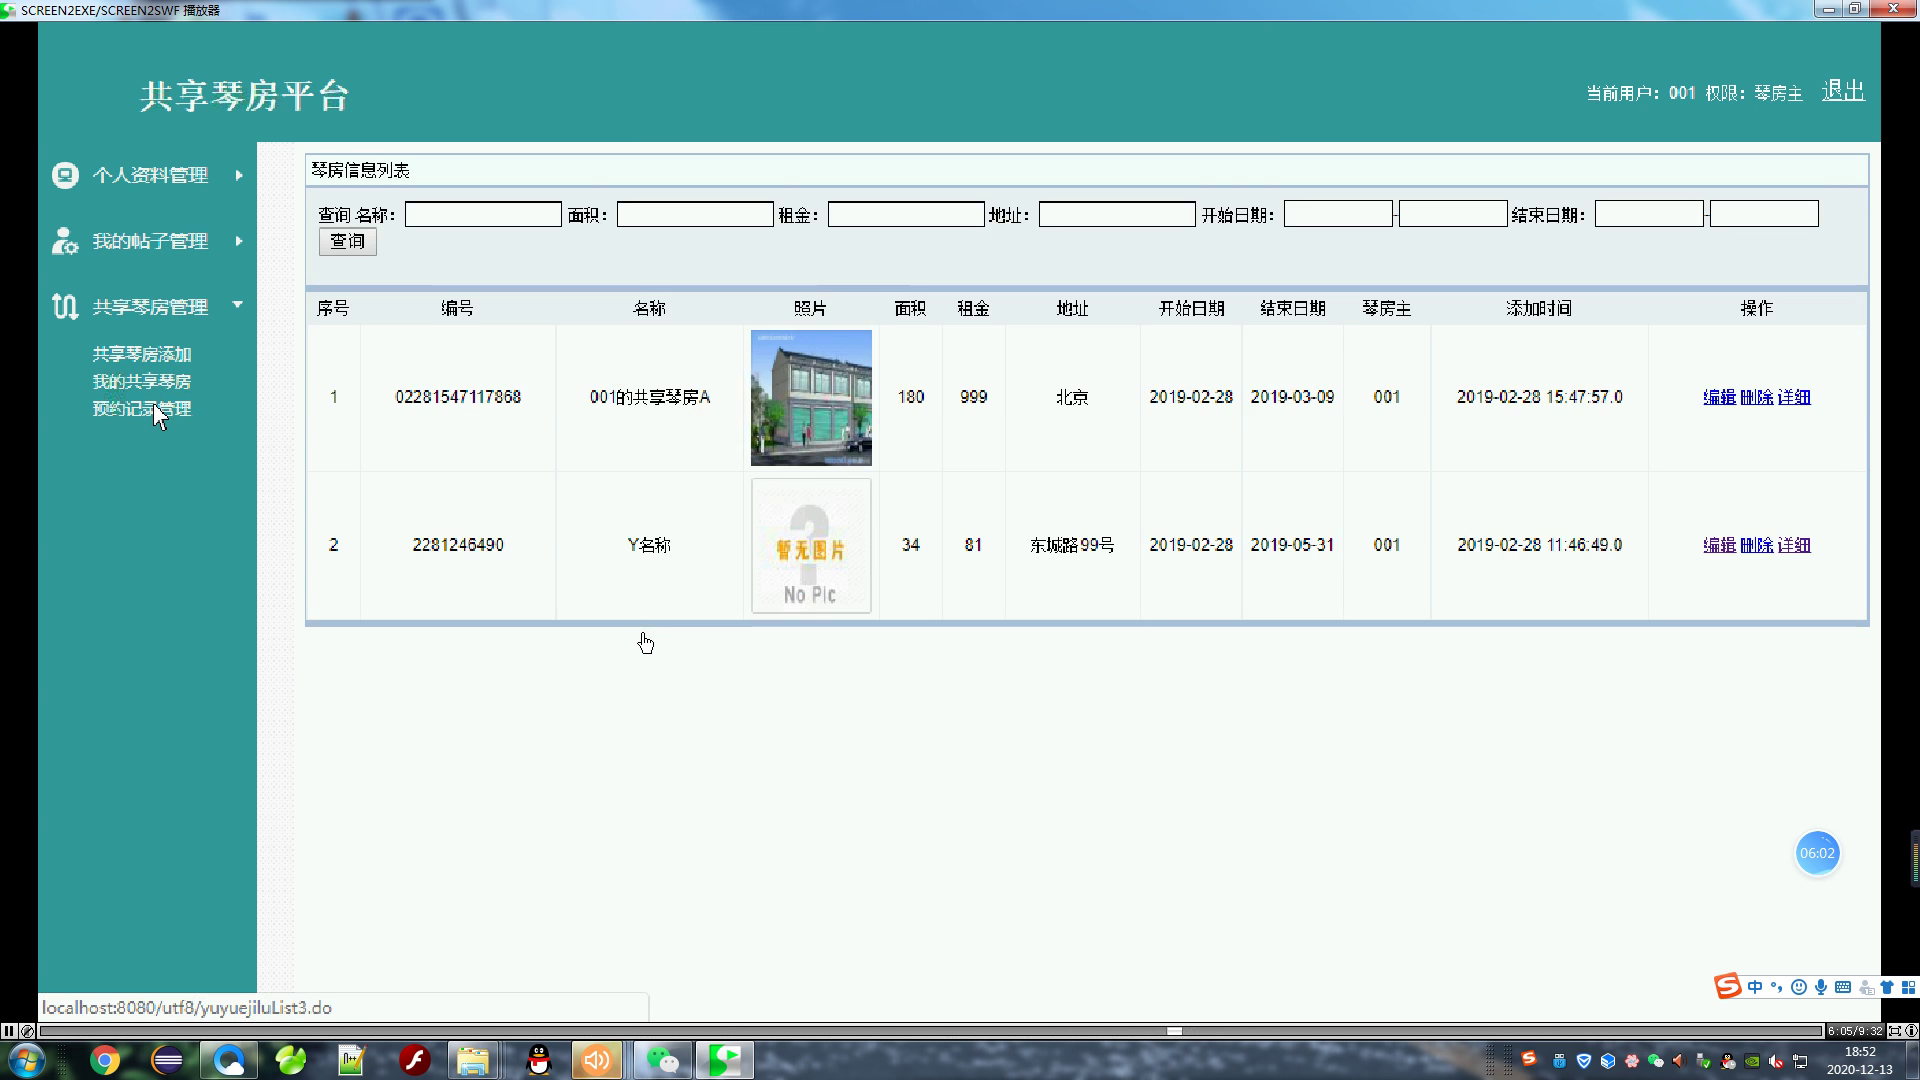Seek using the player progress bar handle
This screenshot has width=1920, height=1080.
pyautogui.click(x=1175, y=1031)
